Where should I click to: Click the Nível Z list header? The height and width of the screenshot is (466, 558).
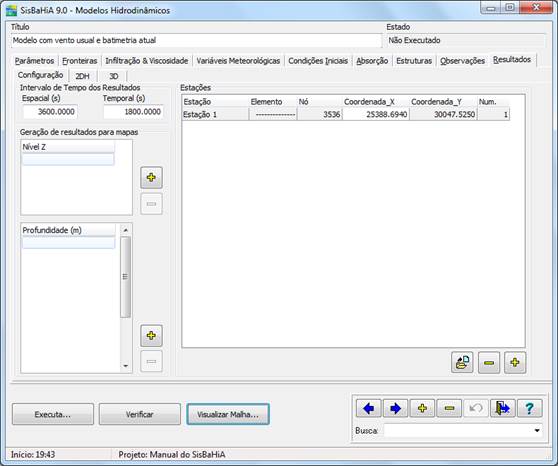[x=68, y=147]
